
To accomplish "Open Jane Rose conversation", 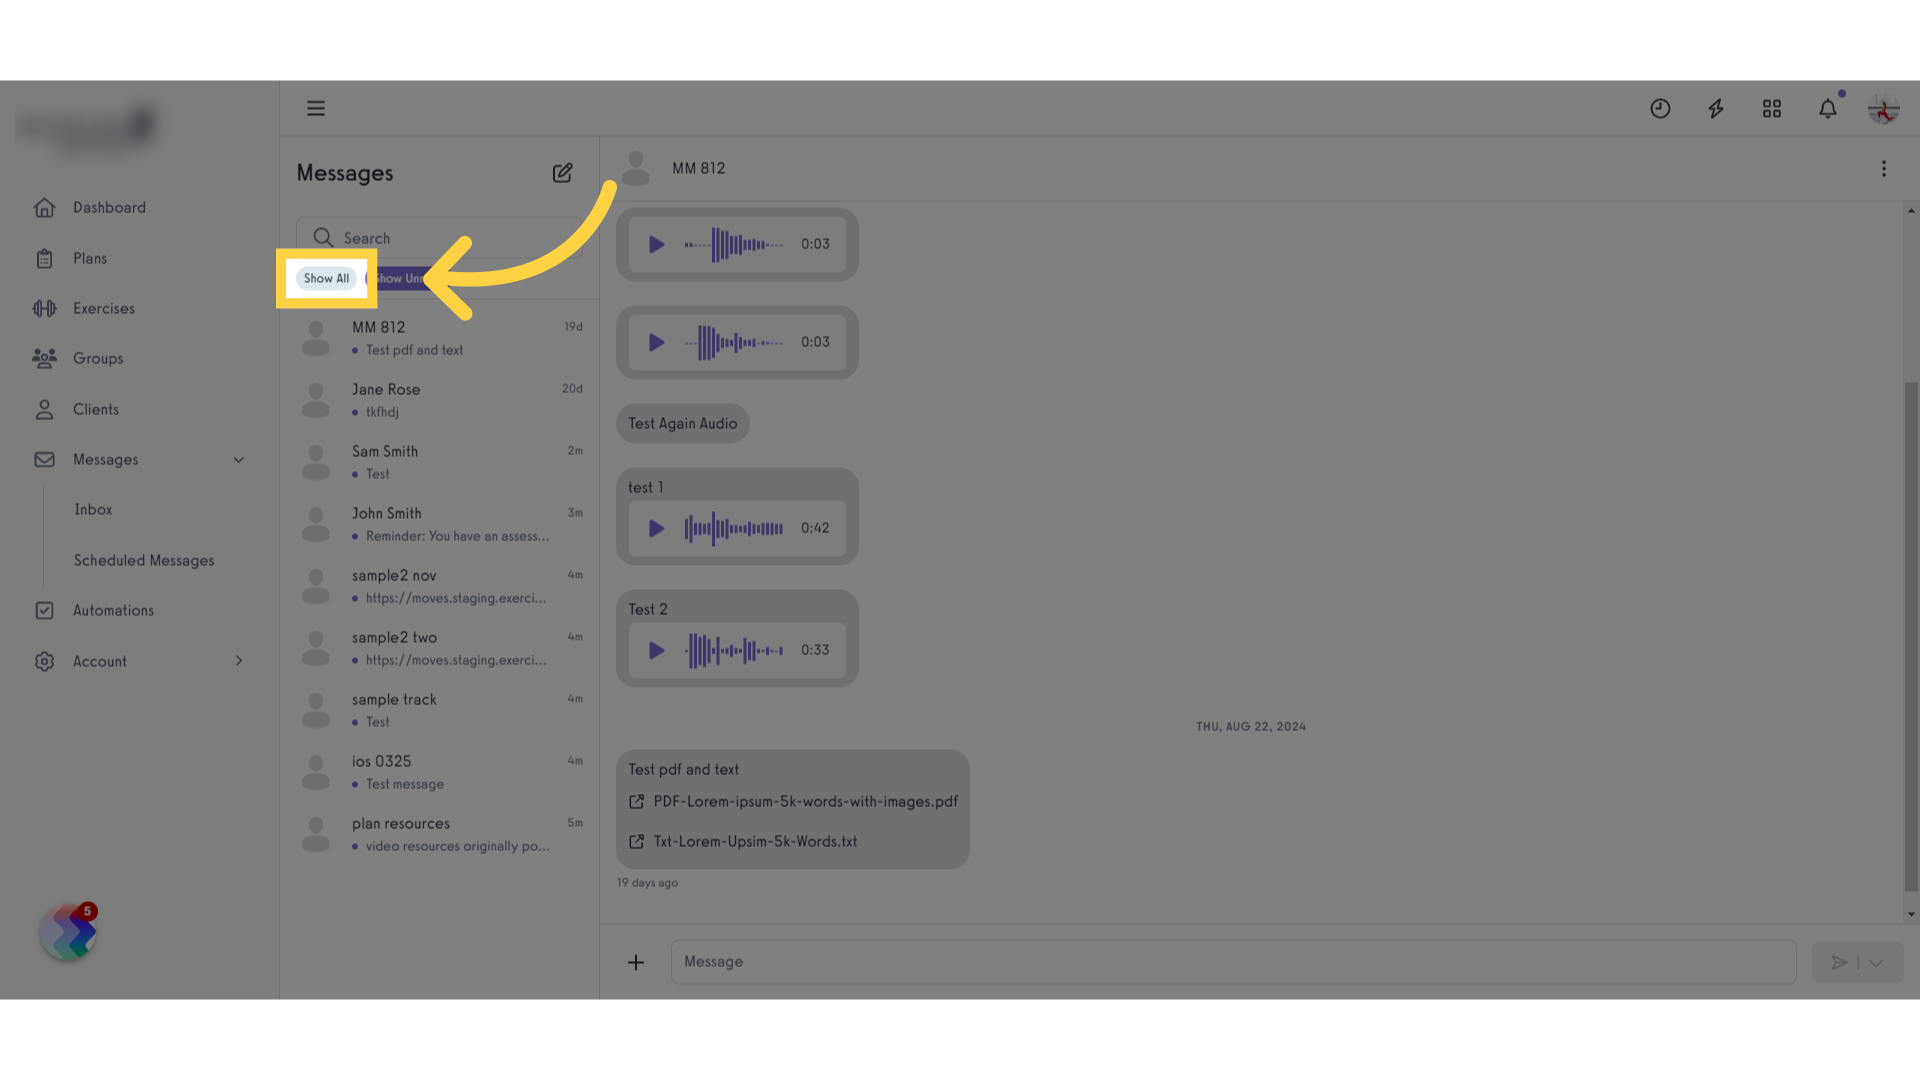I will click(440, 400).
